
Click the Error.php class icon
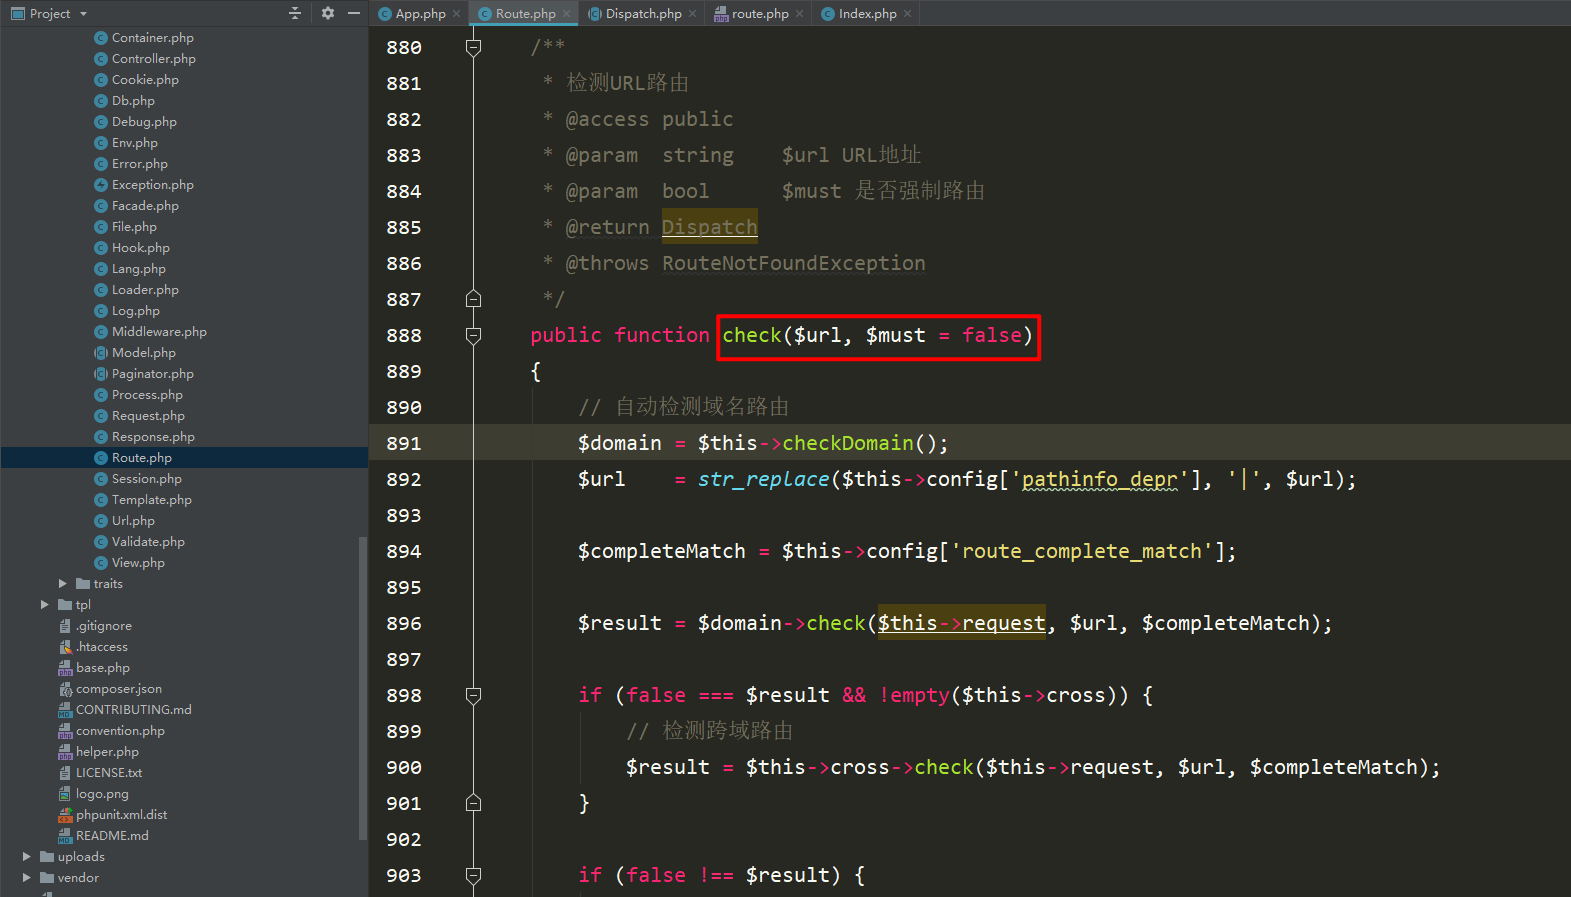pos(101,164)
